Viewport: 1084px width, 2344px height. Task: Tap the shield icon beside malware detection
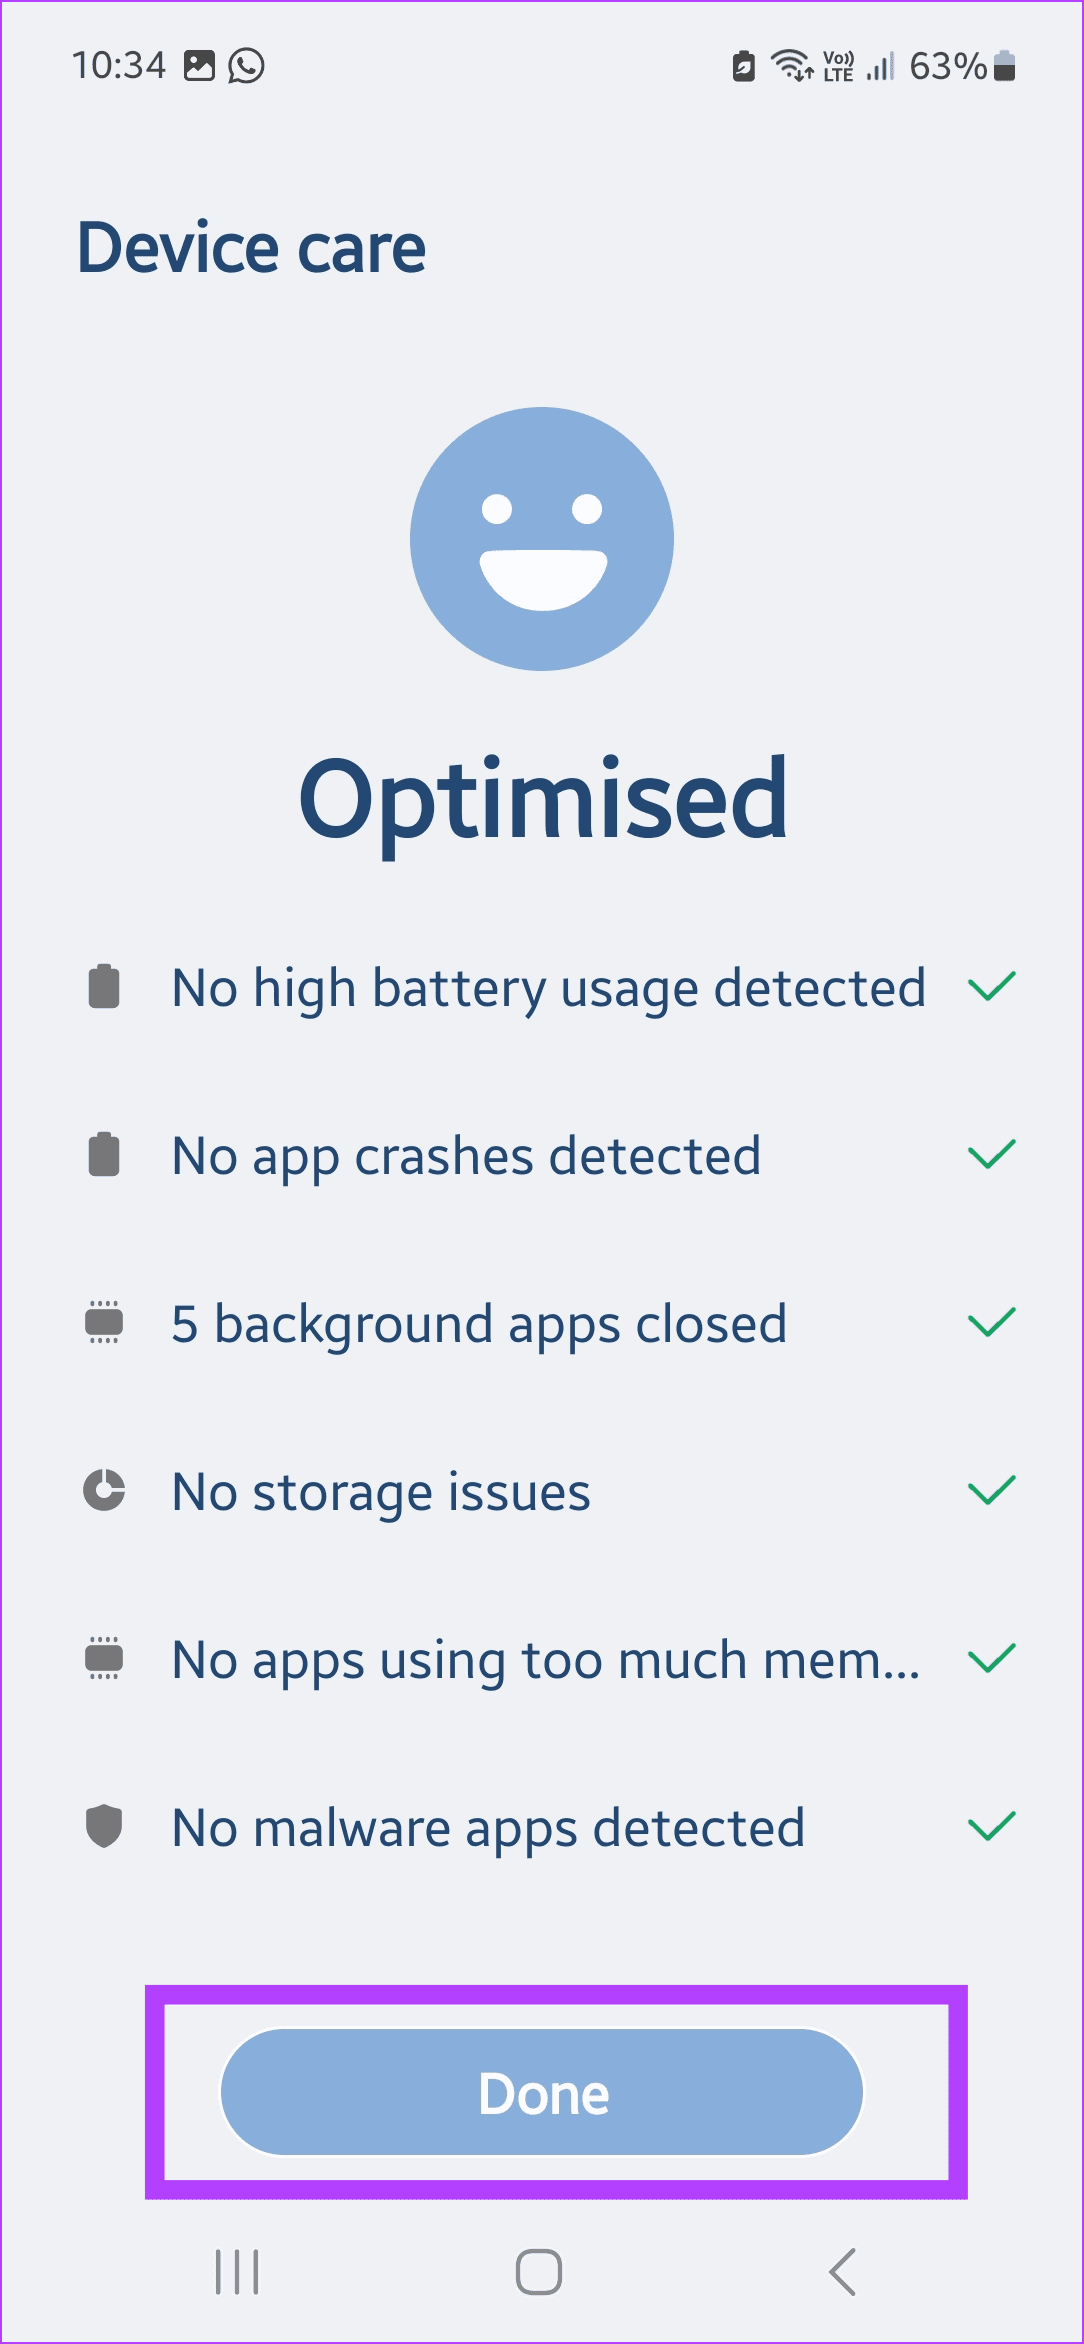(104, 1826)
